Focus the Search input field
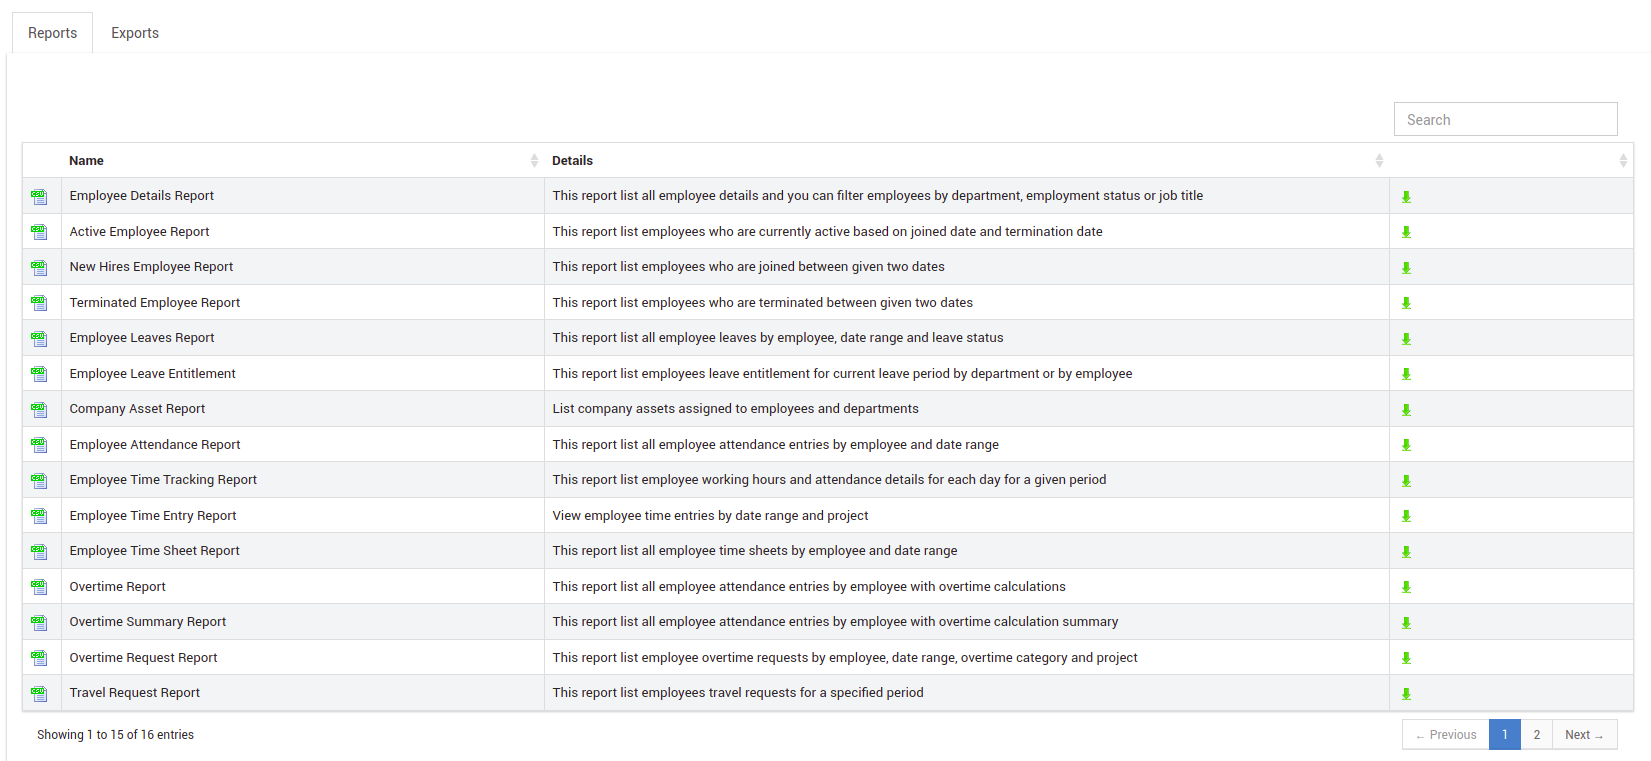 1505,119
